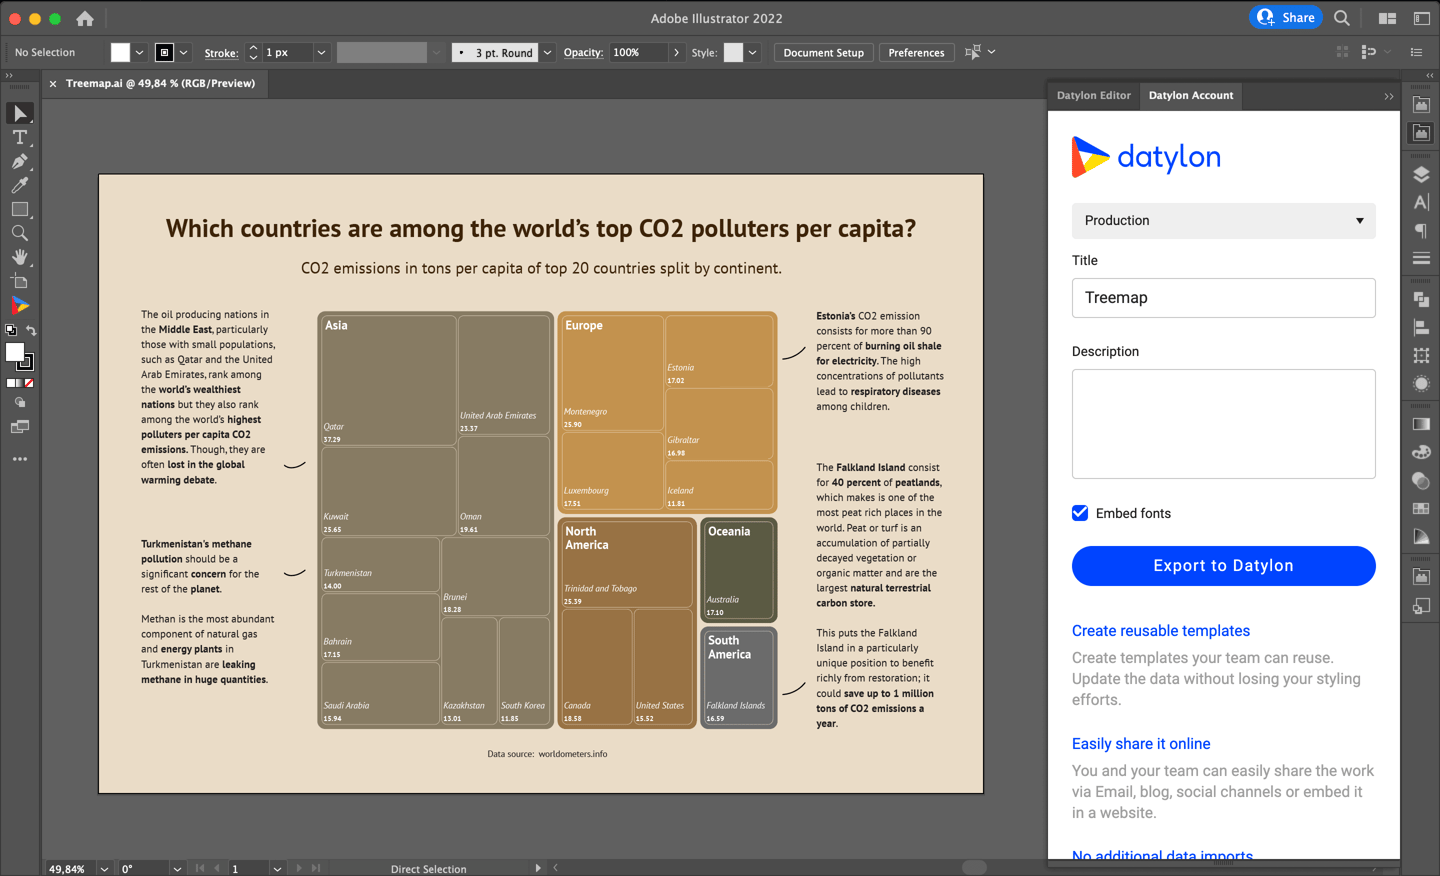
Task: Open the Opacity dropdown
Action: (676, 52)
